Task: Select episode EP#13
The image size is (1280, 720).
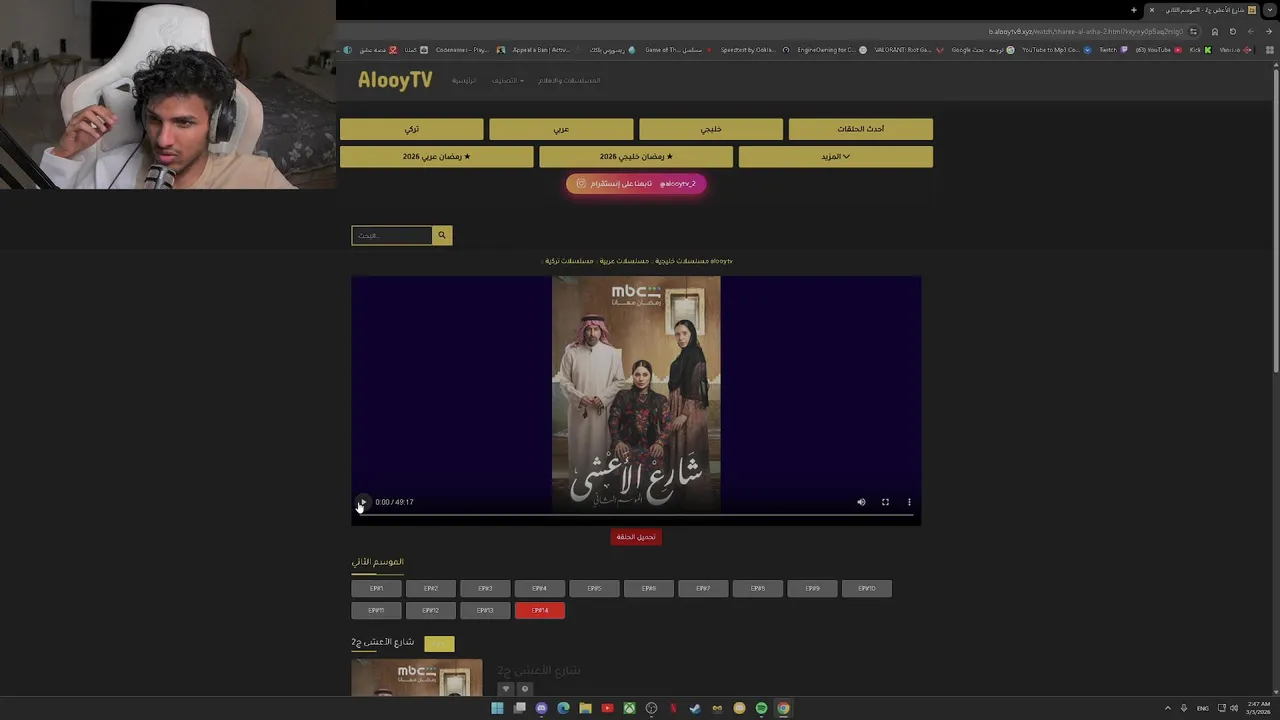Action: [485, 610]
